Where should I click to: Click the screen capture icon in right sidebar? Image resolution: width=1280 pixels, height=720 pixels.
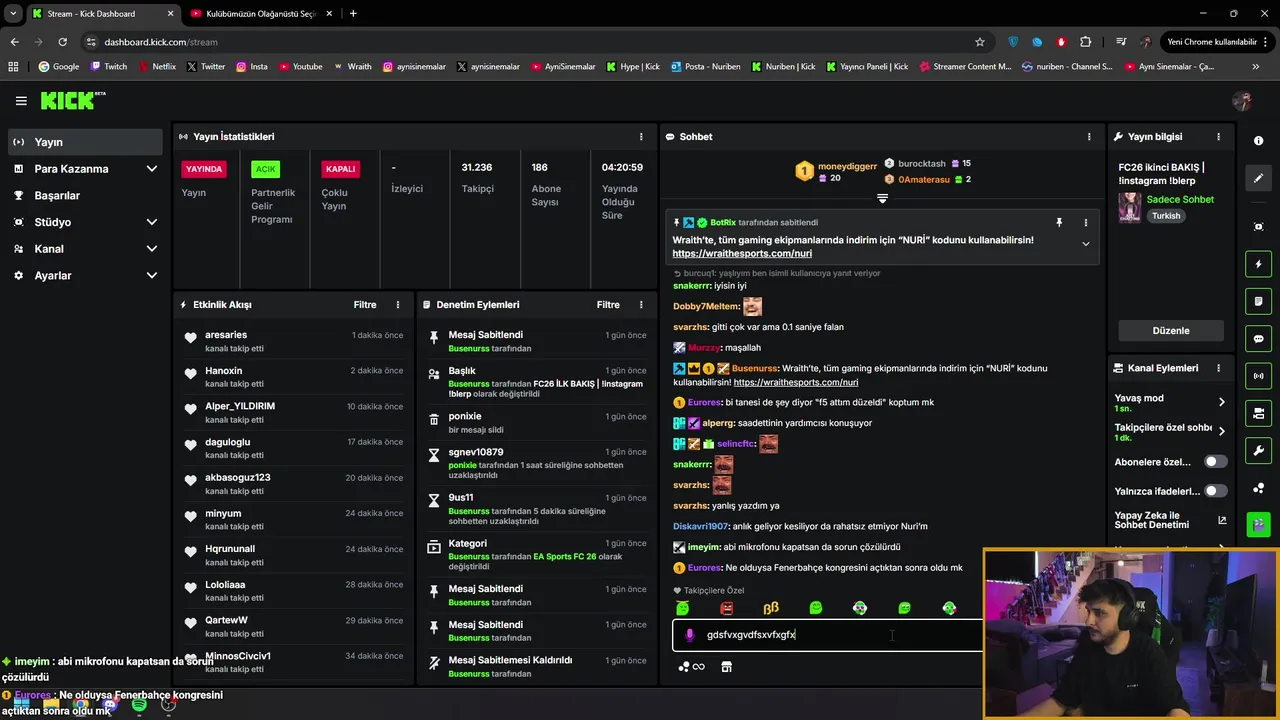[x=1259, y=227]
